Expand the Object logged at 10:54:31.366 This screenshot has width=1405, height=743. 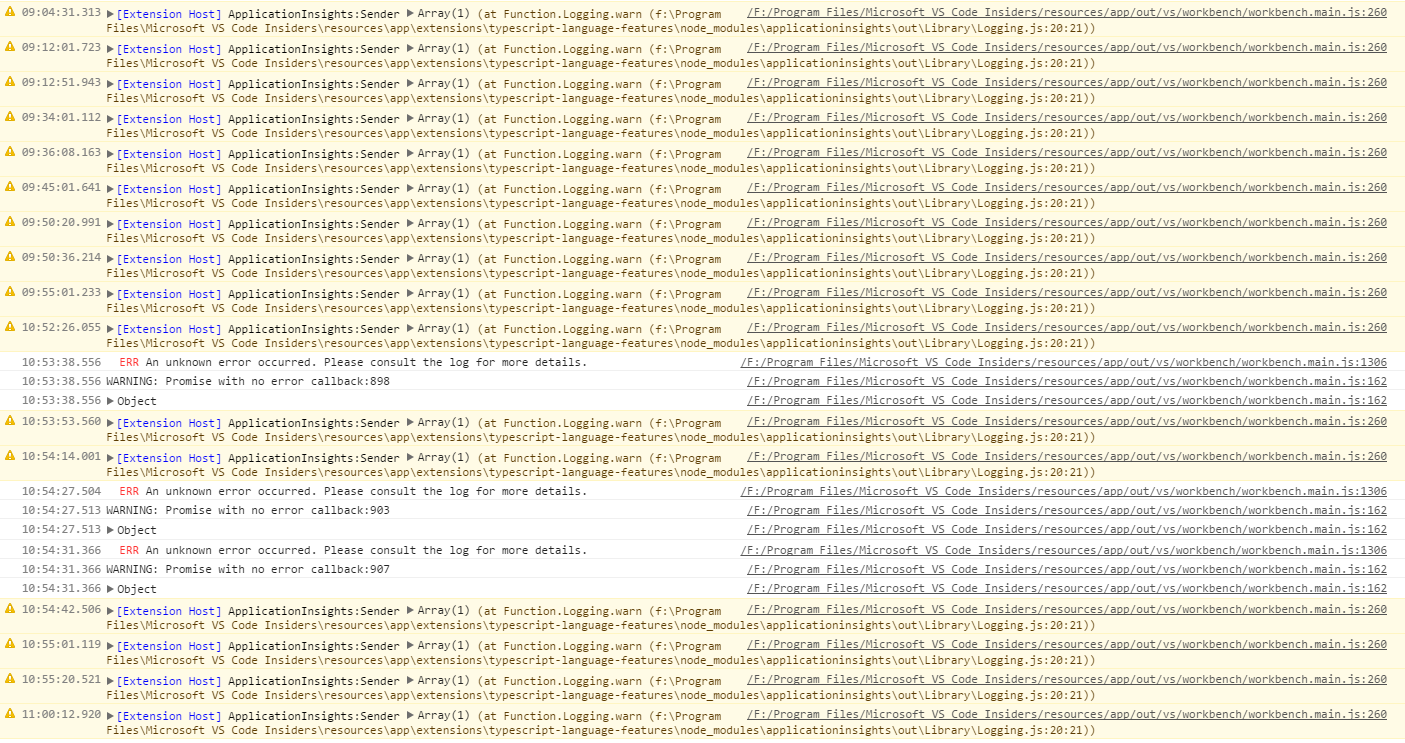[111, 589]
